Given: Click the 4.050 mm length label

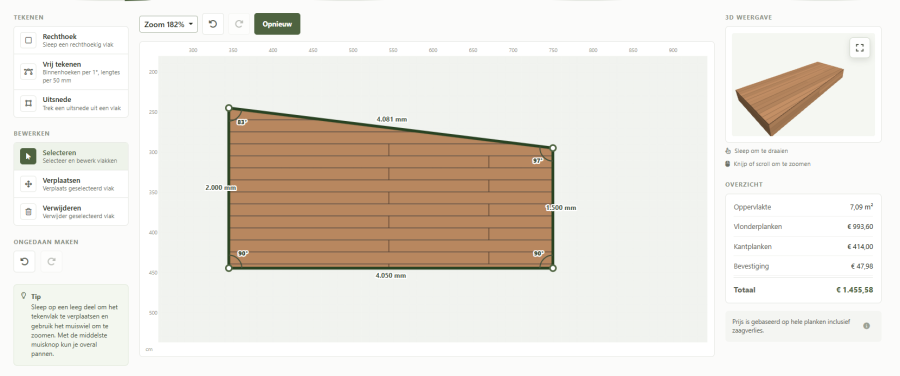Looking at the screenshot, I should (391, 276).
